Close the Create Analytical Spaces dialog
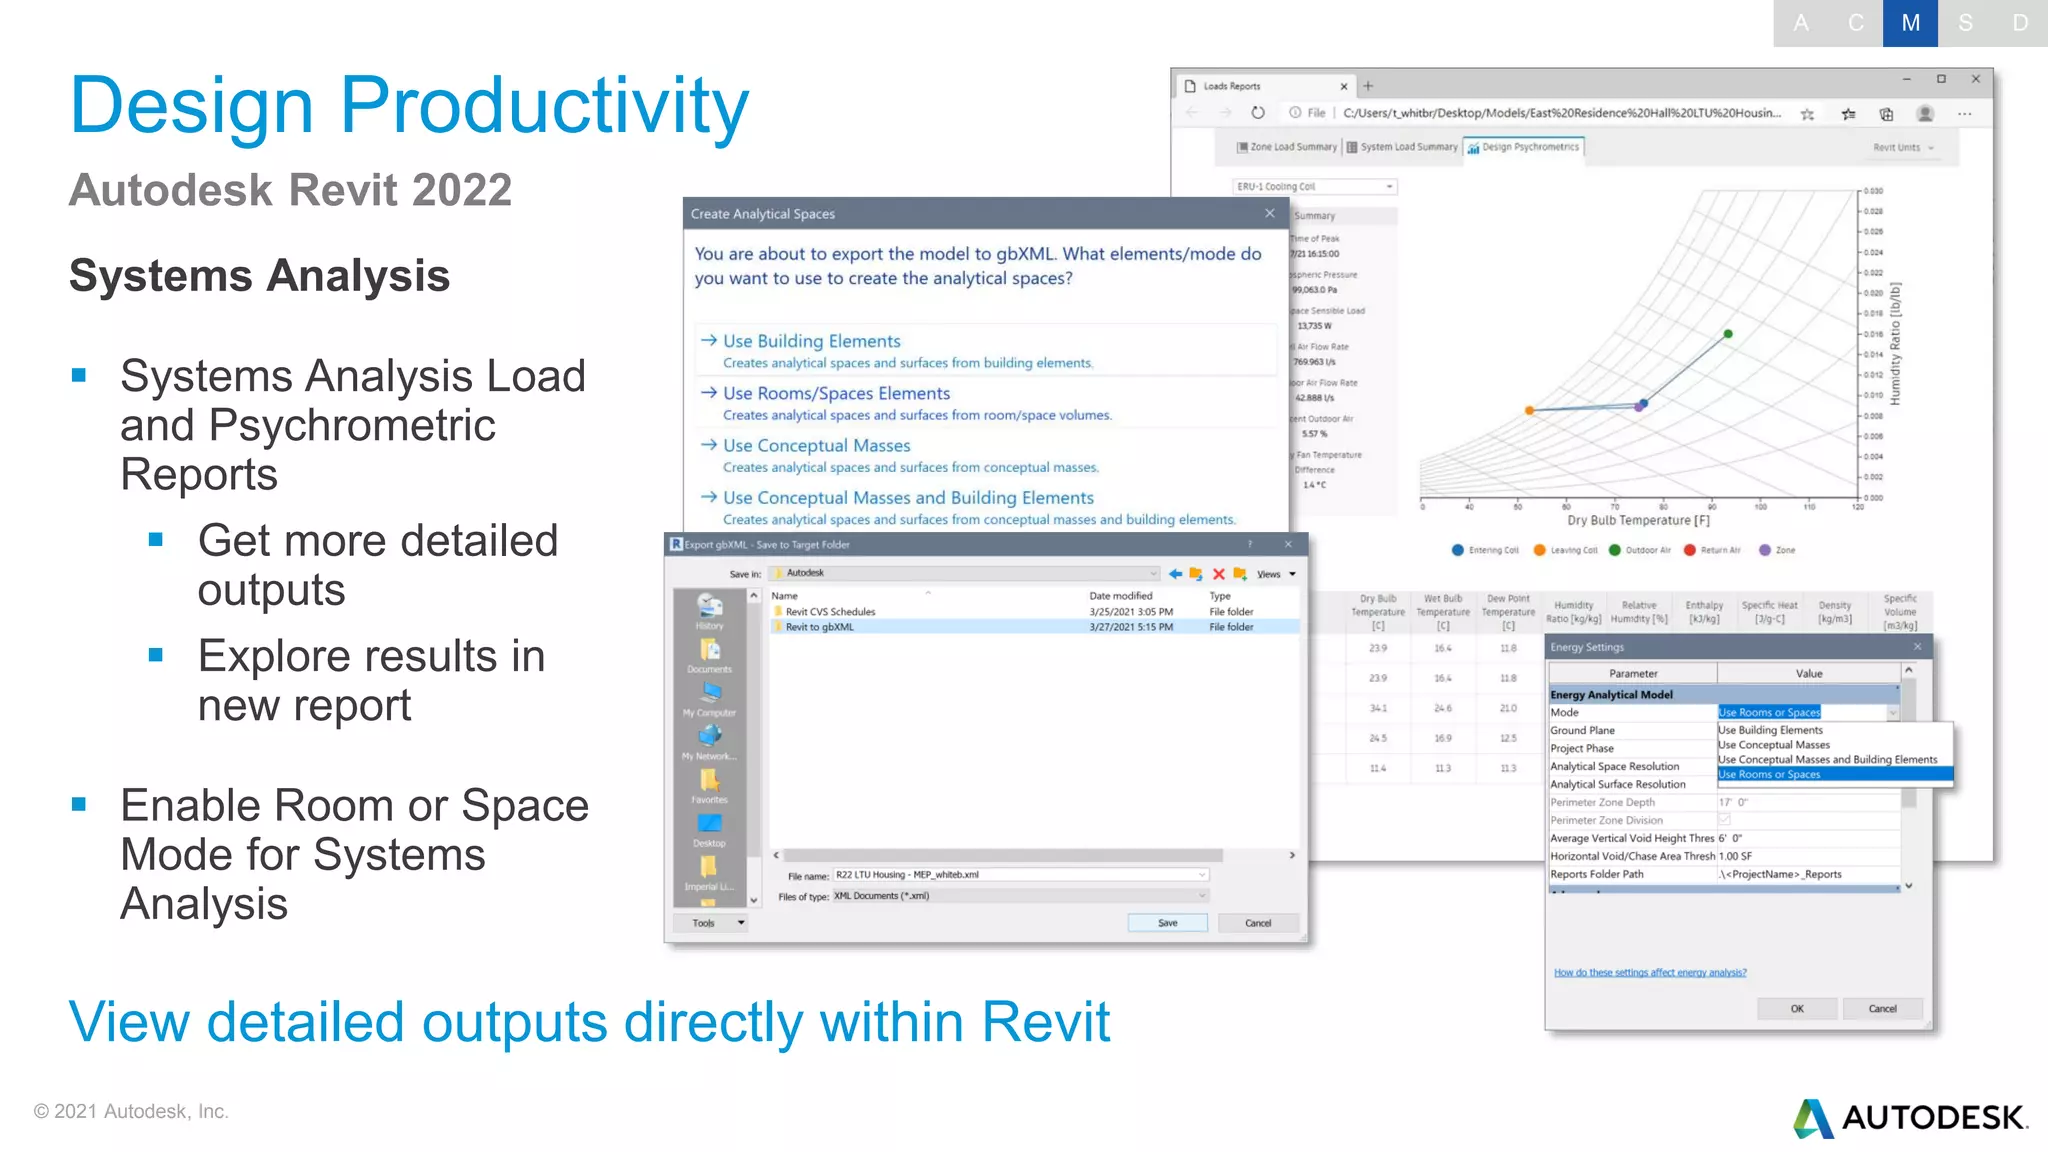 [x=1270, y=213]
